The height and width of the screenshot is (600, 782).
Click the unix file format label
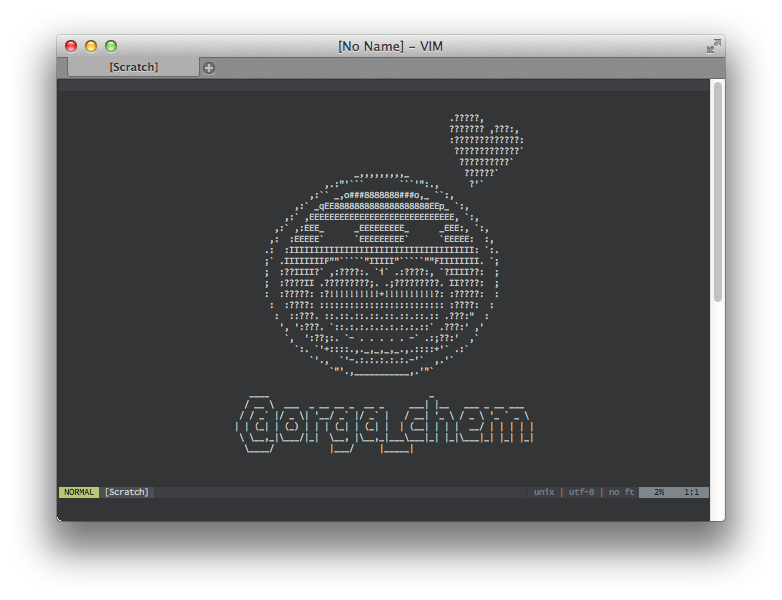544,492
